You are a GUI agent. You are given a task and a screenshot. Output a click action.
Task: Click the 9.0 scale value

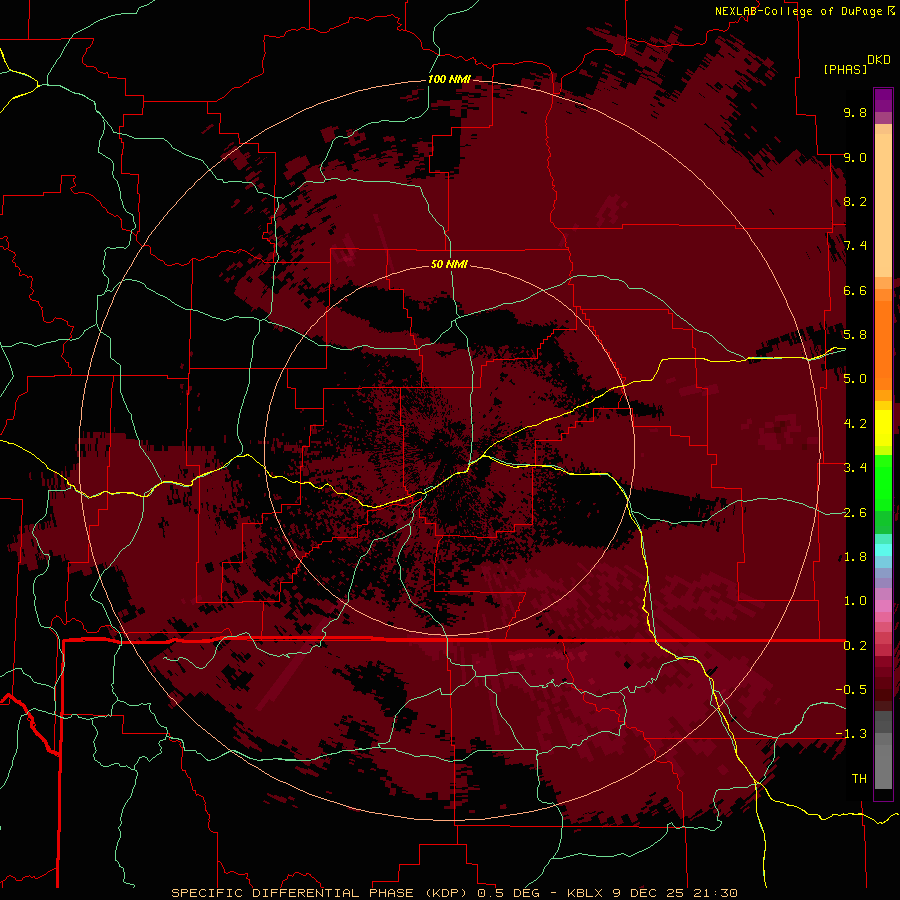point(855,157)
